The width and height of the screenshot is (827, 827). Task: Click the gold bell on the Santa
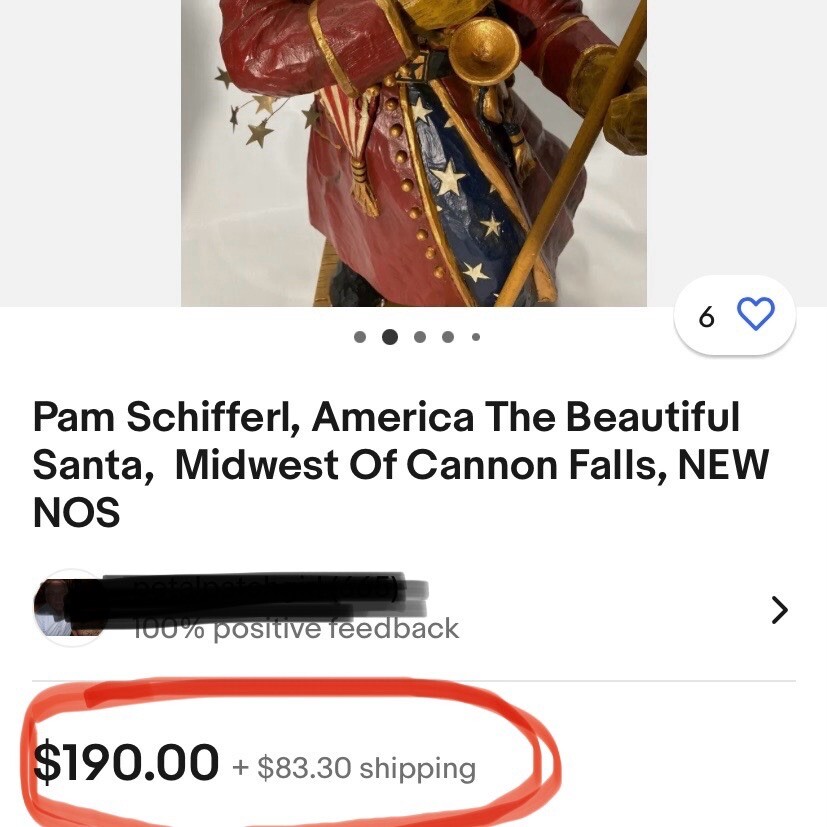point(483,50)
